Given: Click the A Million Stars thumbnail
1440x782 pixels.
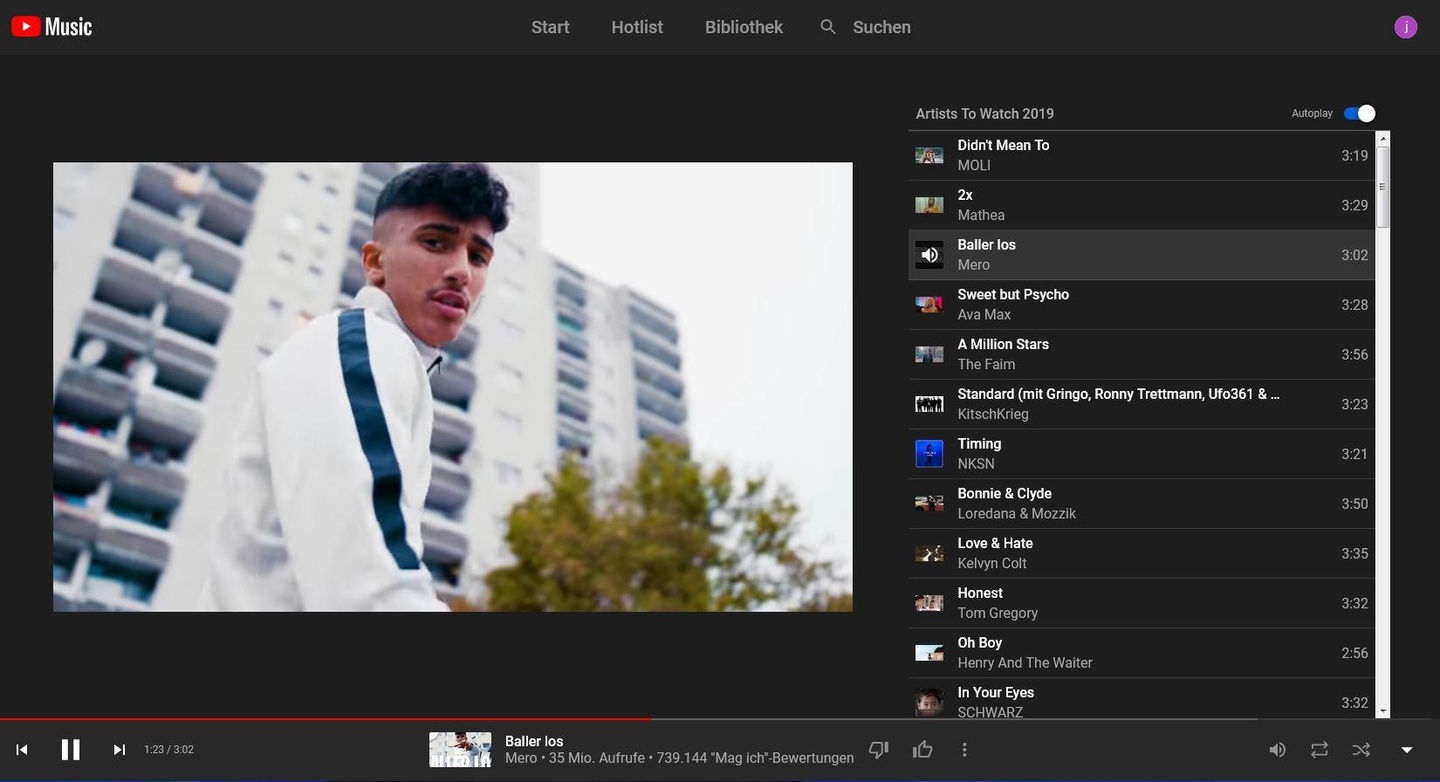Looking at the screenshot, I should click(x=929, y=355).
